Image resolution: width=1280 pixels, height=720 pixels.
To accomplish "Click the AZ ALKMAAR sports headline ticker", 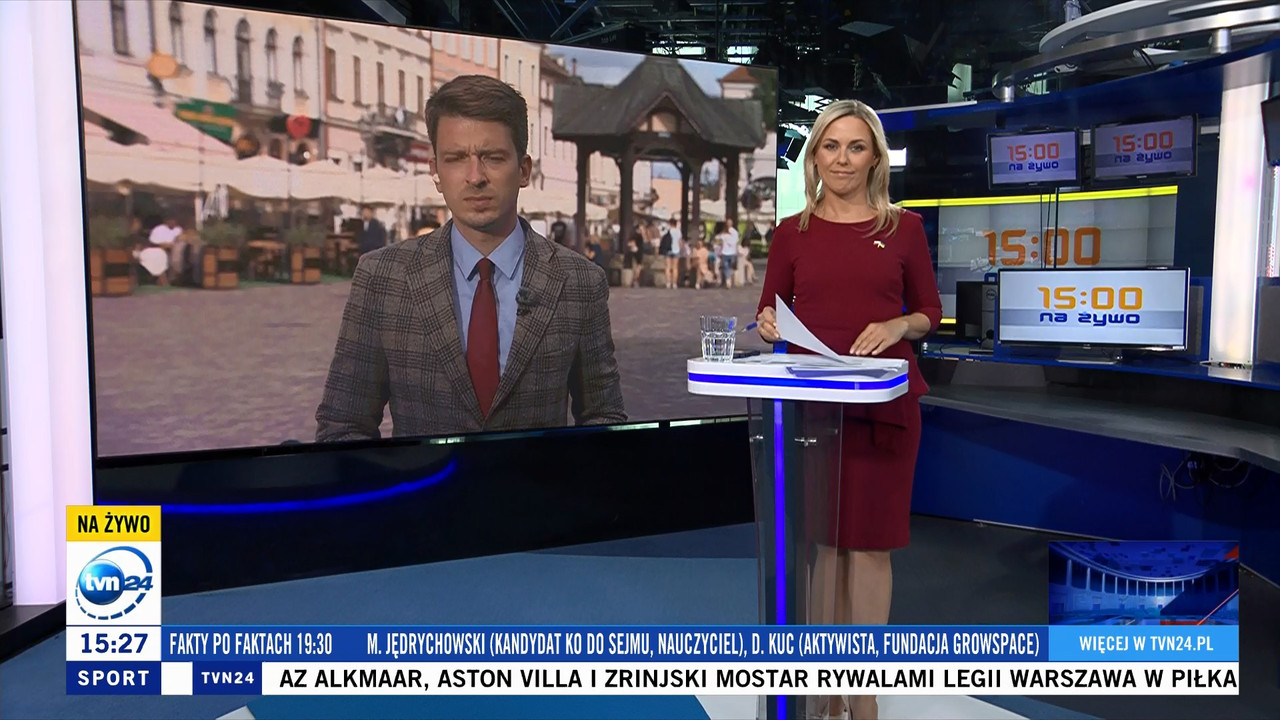I will (x=750, y=678).
